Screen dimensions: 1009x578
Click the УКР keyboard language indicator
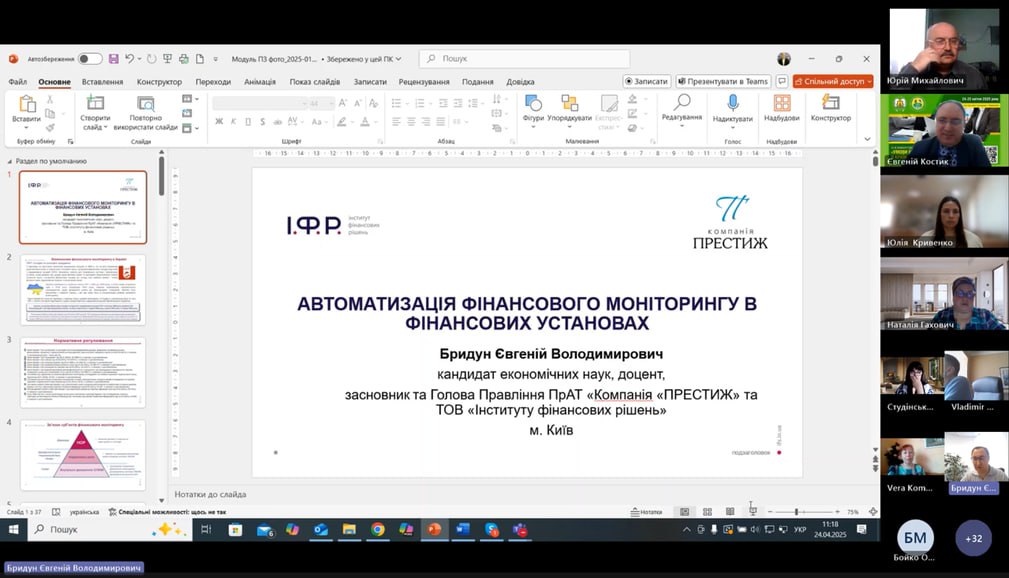[x=800, y=529]
